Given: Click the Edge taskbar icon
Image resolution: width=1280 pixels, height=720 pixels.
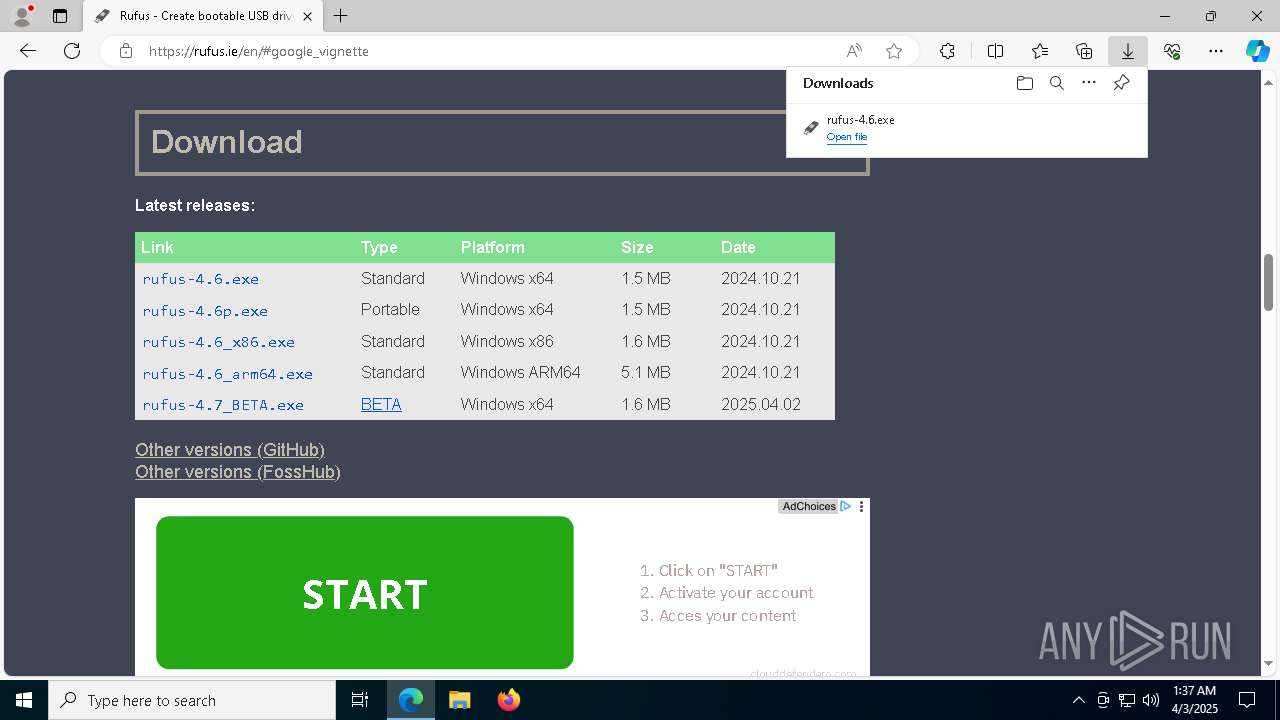Looking at the screenshot, I should coord(411,700).
